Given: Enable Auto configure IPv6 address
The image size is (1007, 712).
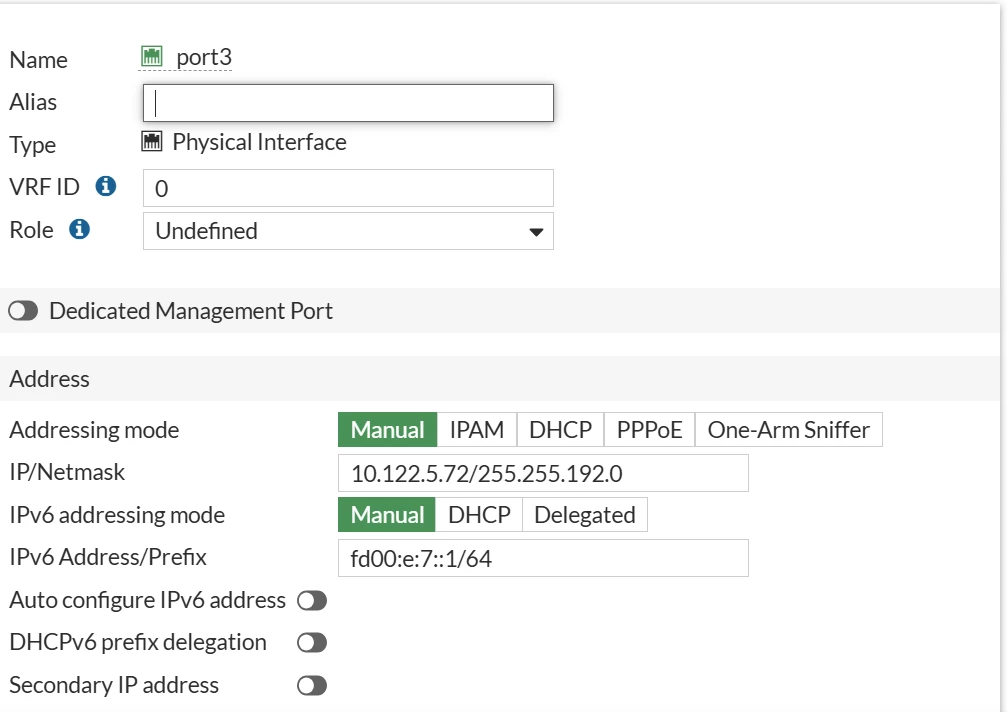Looking at the screenshot, I should [x=312, y=600].
